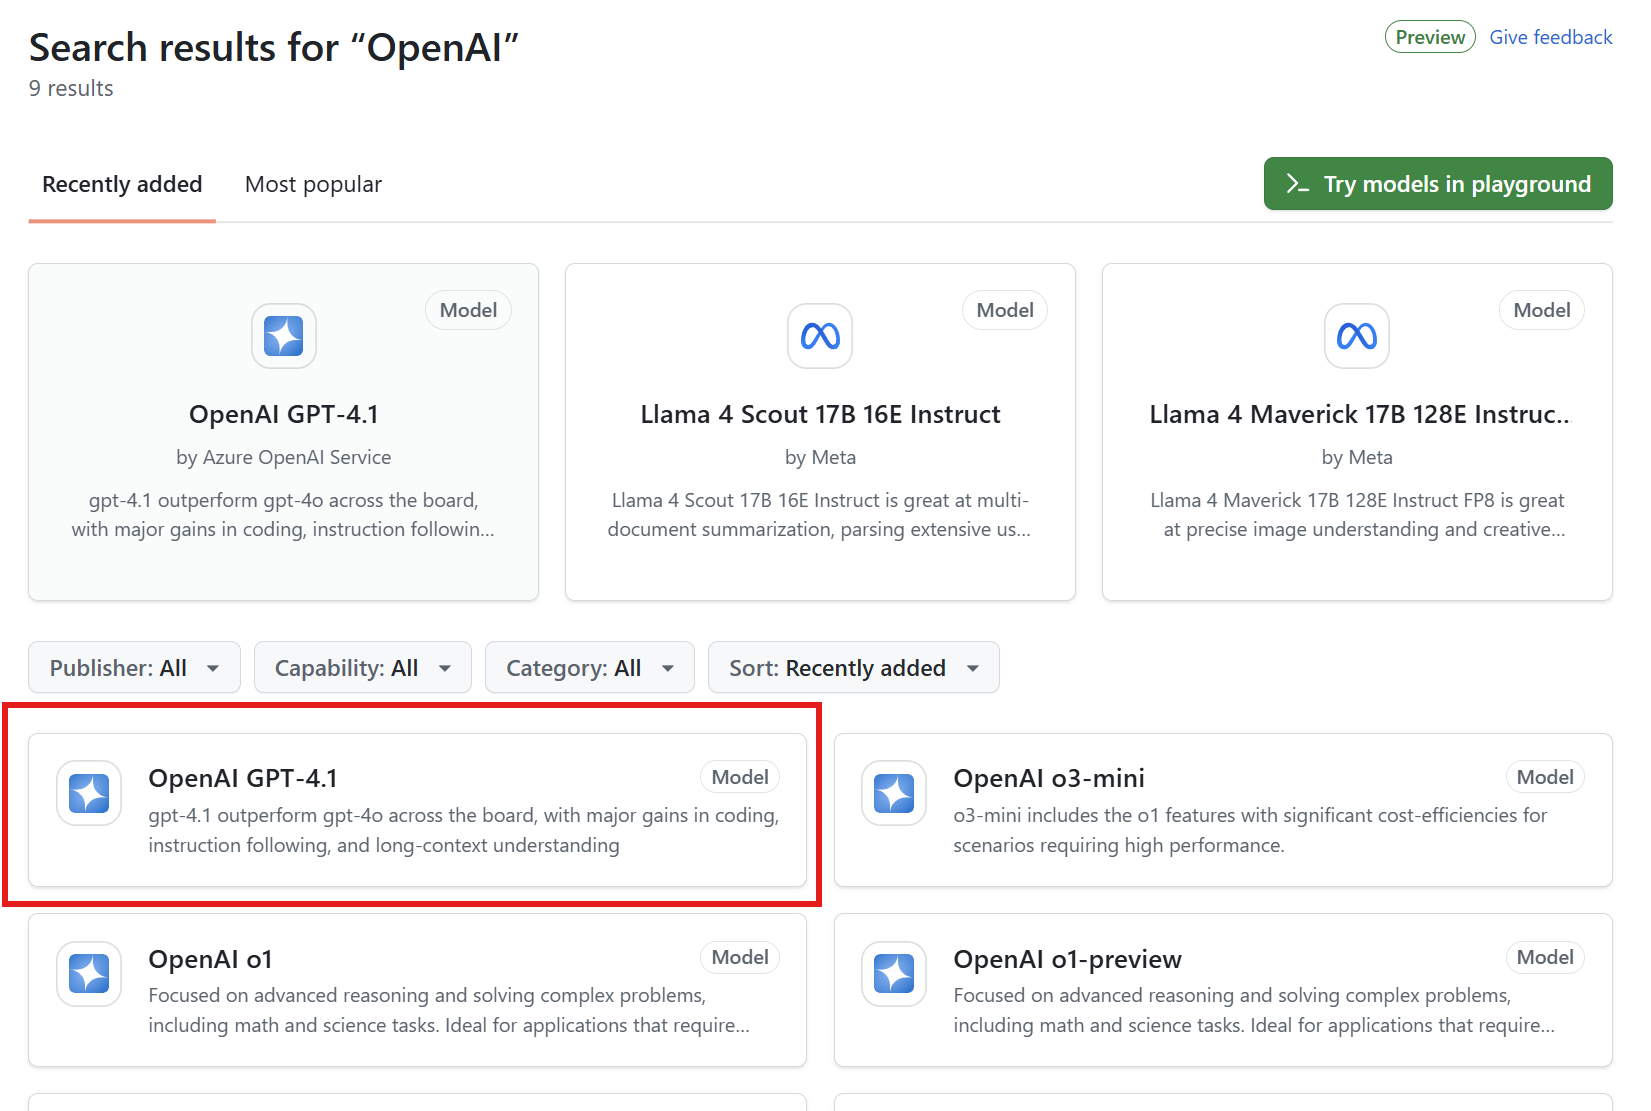Open OpenAI GPT-4.1 title in results list
Screen dimensions: 1651x1111
coord(243,778)
